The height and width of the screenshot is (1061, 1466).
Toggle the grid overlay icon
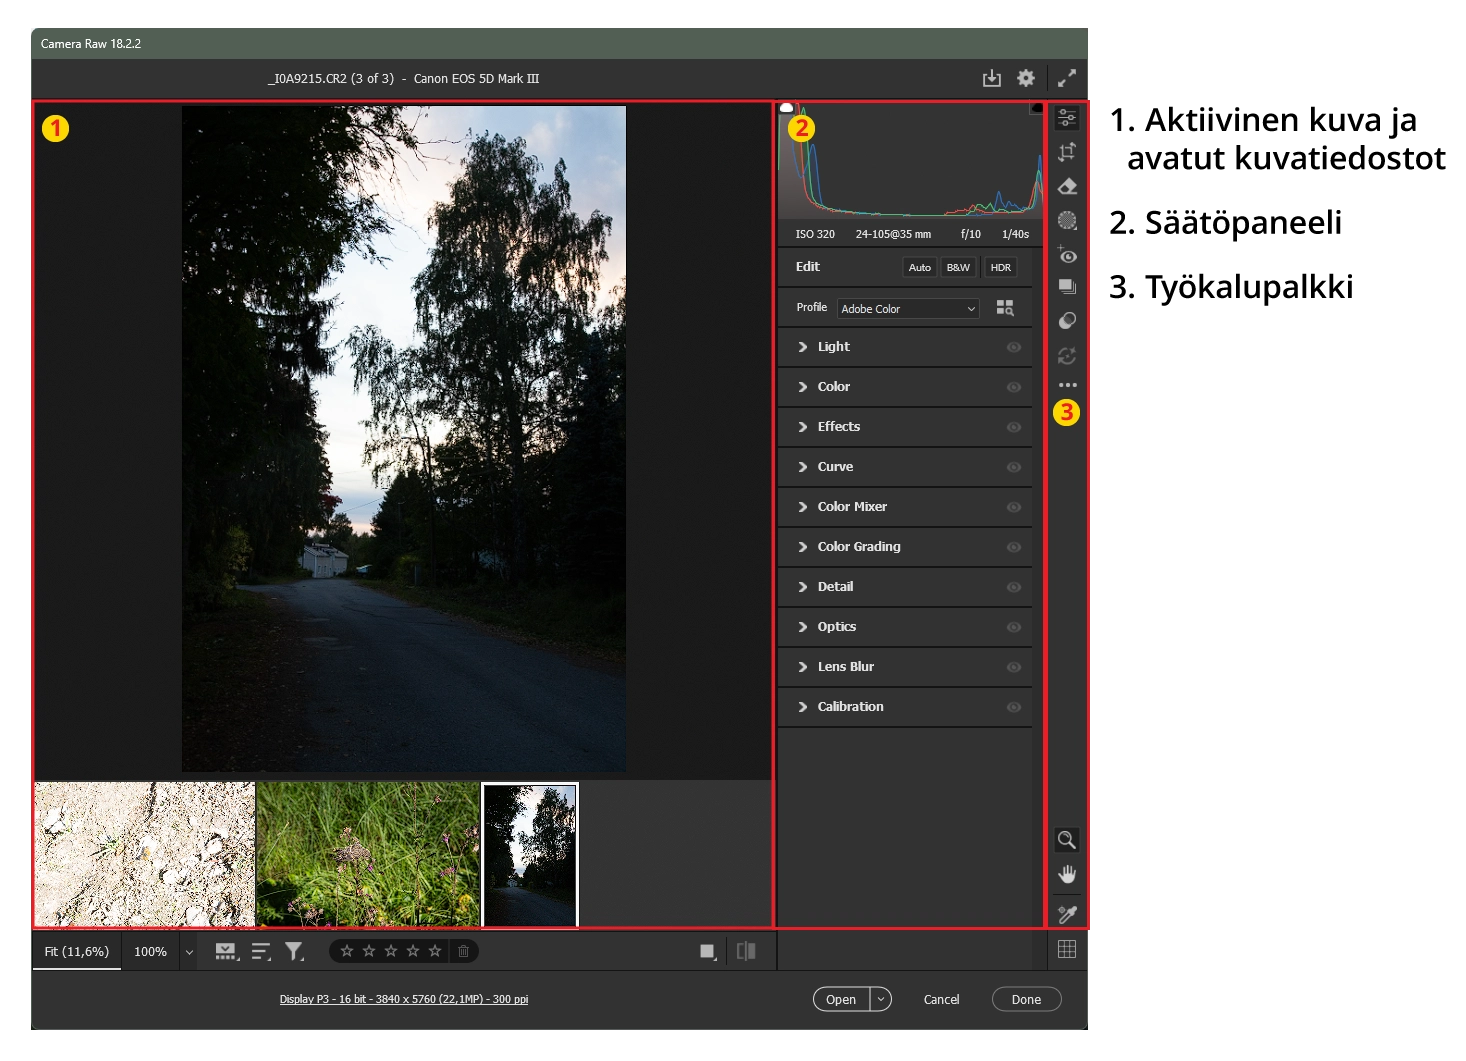pyautogui.click(x=1067, y=950)
